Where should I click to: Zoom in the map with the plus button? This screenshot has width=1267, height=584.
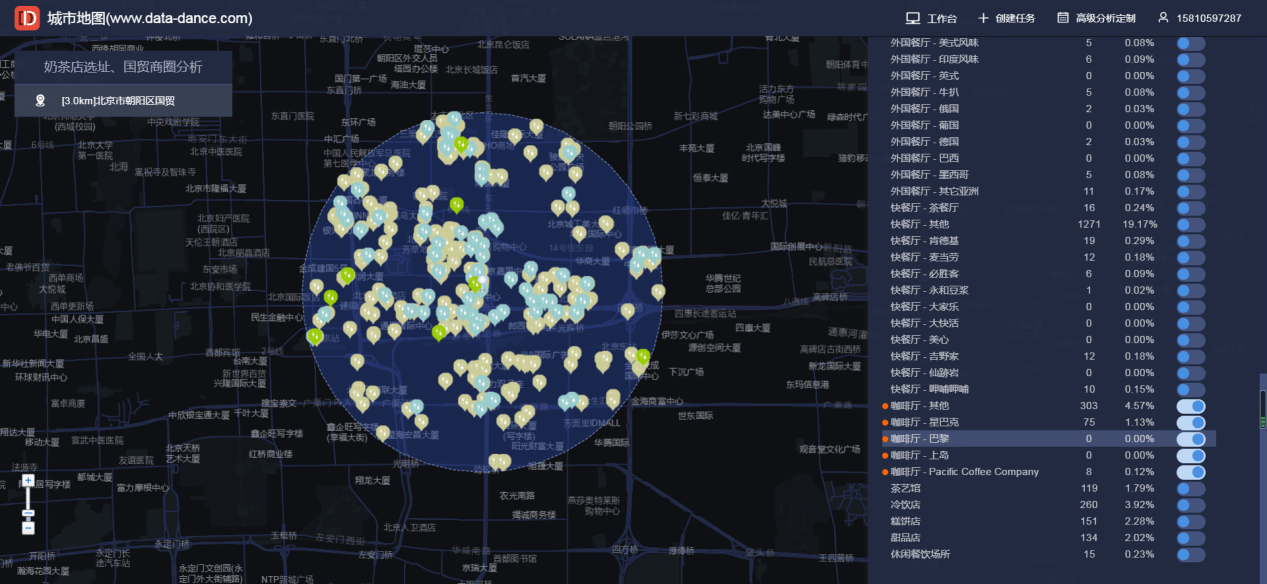(28, 481)
